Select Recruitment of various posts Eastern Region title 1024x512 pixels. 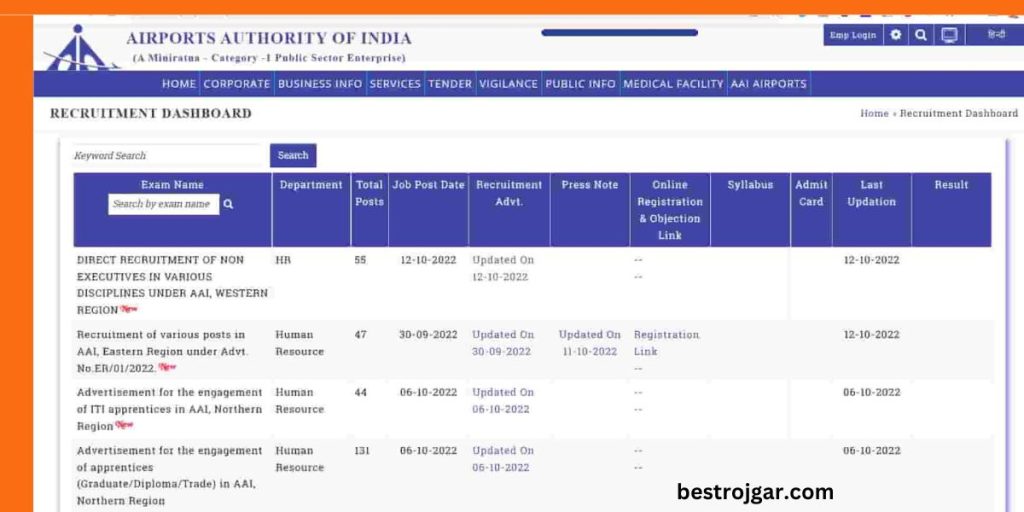(x=162, y=351)
